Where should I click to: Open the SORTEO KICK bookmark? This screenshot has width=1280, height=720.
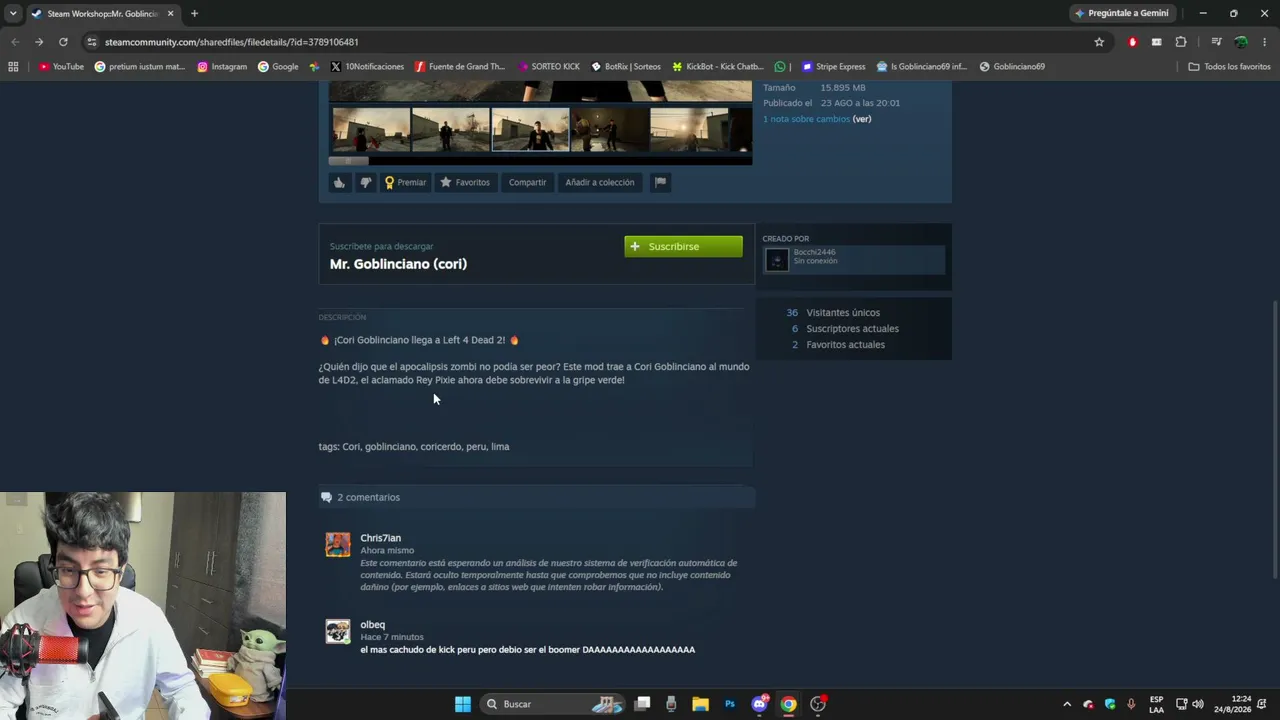click(548, 67)
